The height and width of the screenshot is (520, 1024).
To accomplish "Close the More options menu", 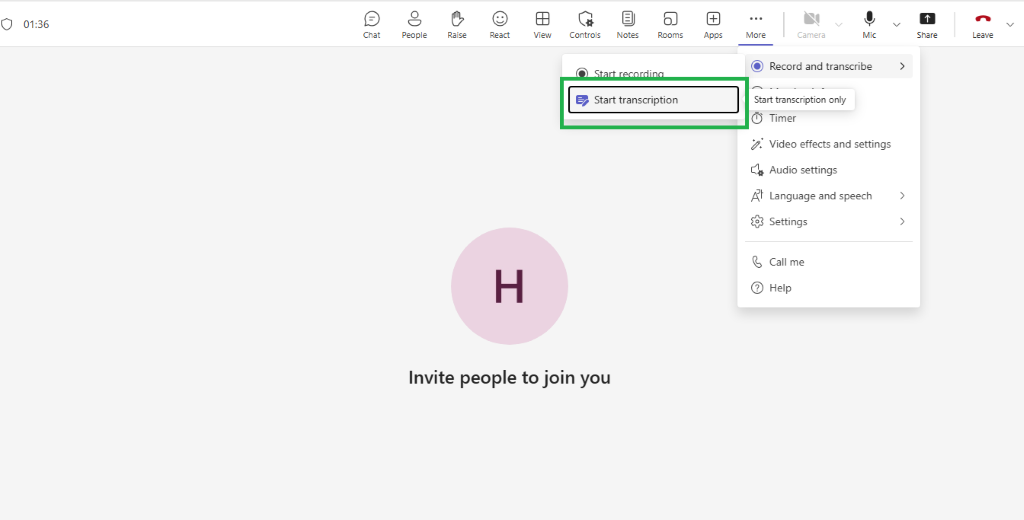I will coord(756,25).
